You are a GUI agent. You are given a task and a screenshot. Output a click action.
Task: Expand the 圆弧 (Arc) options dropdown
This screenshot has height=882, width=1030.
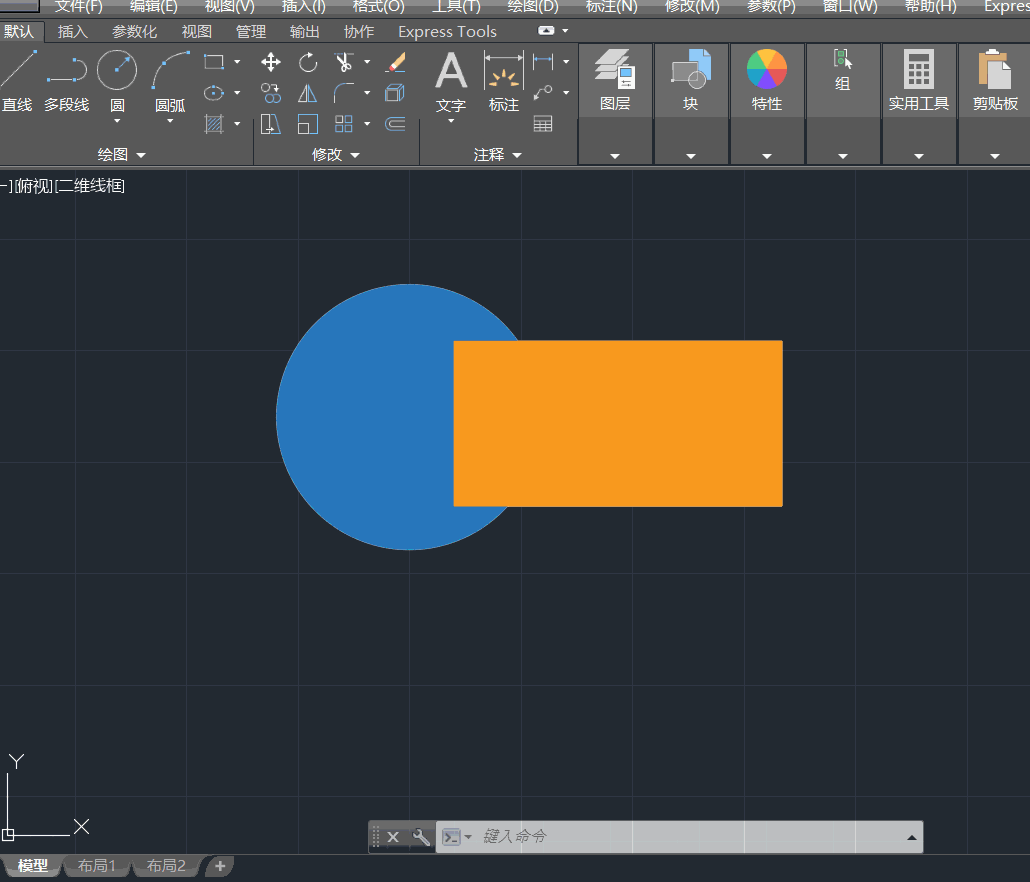point(170,121)
